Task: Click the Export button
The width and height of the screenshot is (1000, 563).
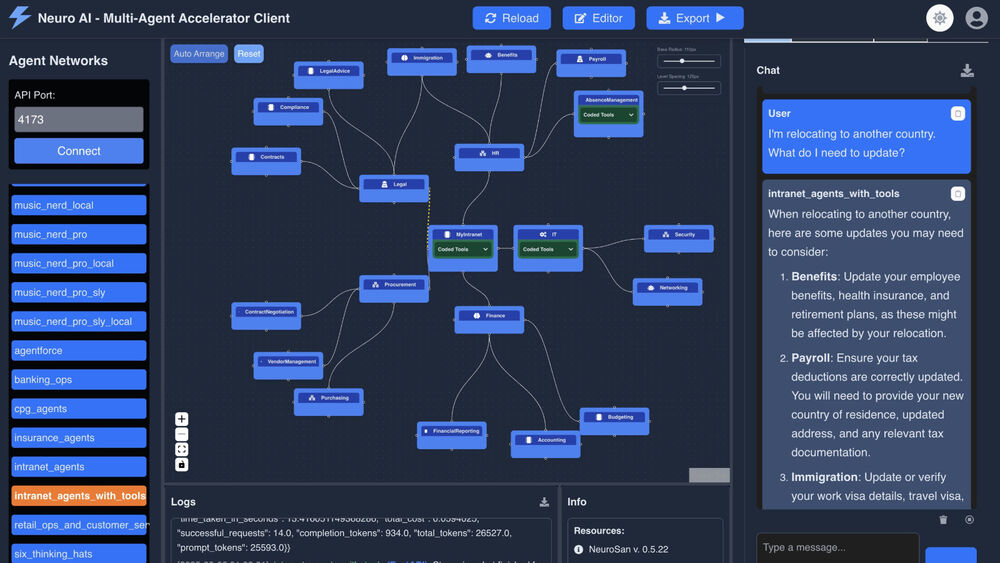Action: tap(695, 18)
